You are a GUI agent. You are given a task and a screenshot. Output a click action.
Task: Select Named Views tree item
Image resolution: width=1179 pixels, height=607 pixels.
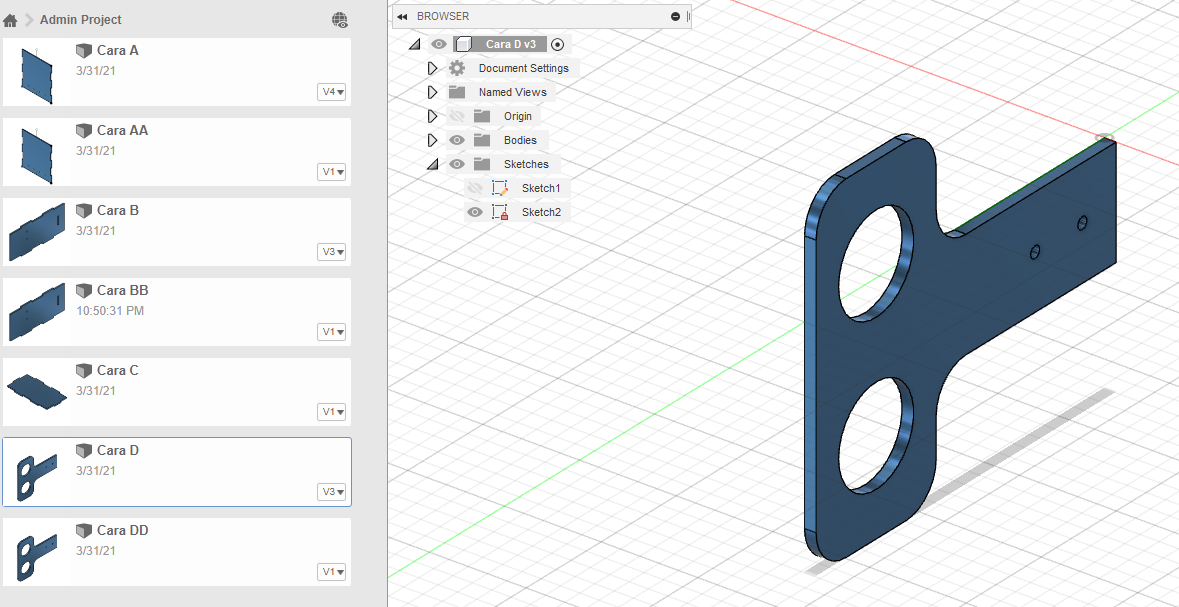[x=512, y=93]
